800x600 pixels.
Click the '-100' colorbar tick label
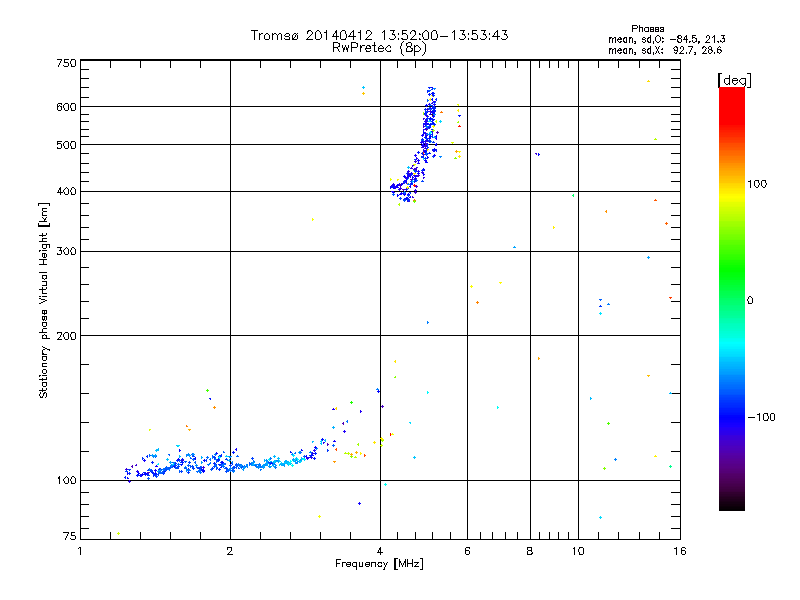761,417
